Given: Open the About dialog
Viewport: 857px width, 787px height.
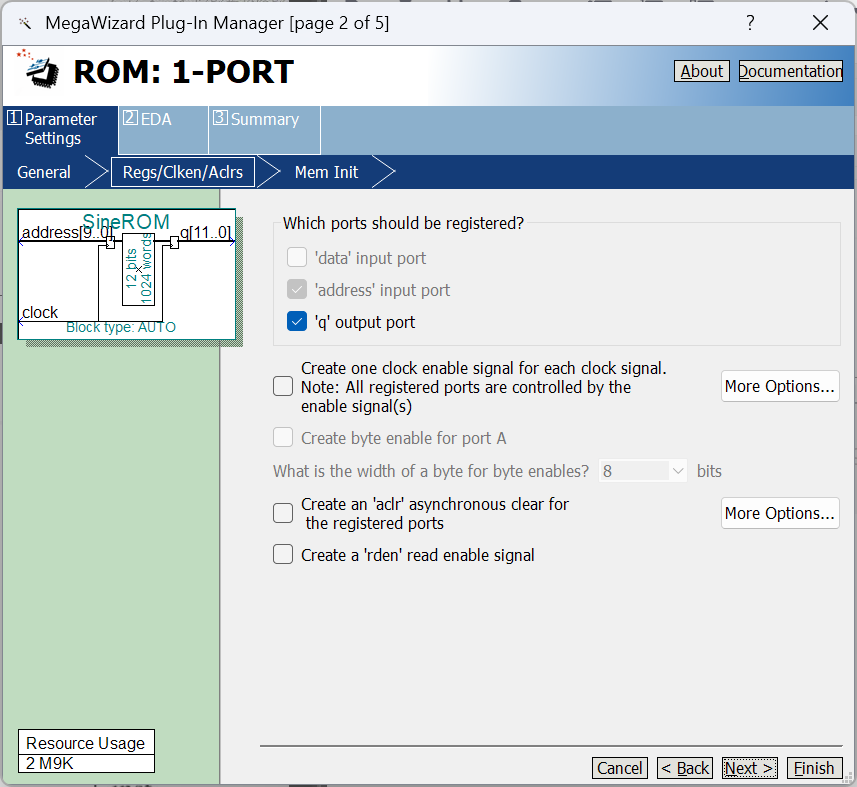Looking at the screenshot, I should point(701,71).
